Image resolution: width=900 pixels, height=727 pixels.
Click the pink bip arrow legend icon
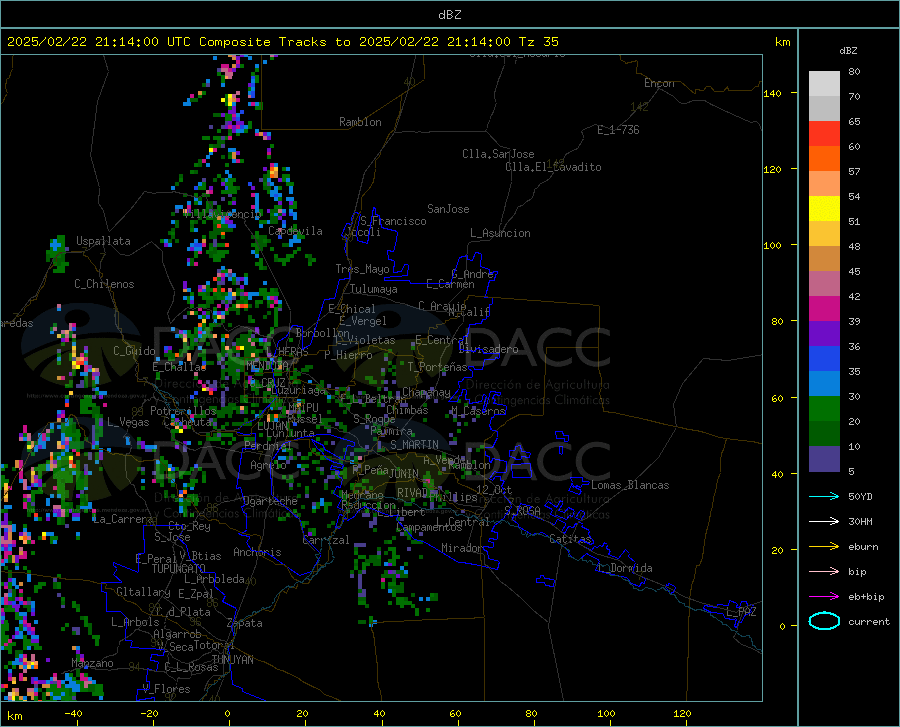click(824, 572)
